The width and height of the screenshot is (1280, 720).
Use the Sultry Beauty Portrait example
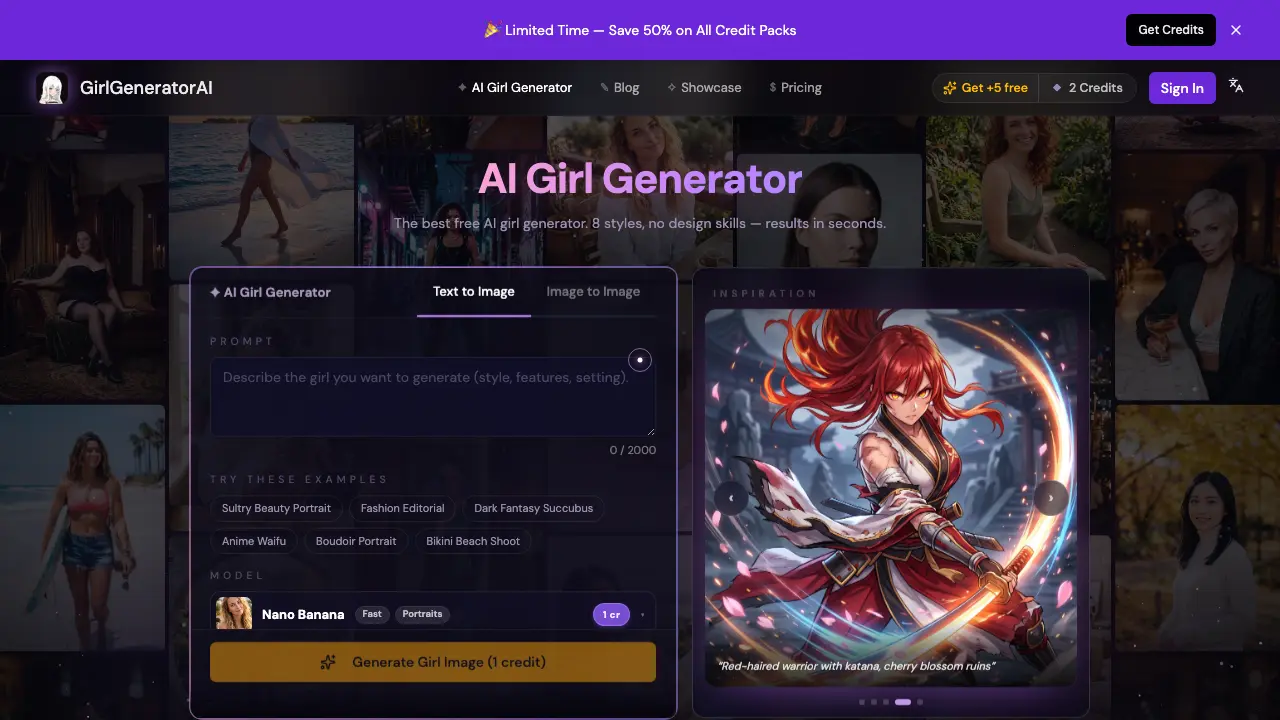(x=276, y=508)
